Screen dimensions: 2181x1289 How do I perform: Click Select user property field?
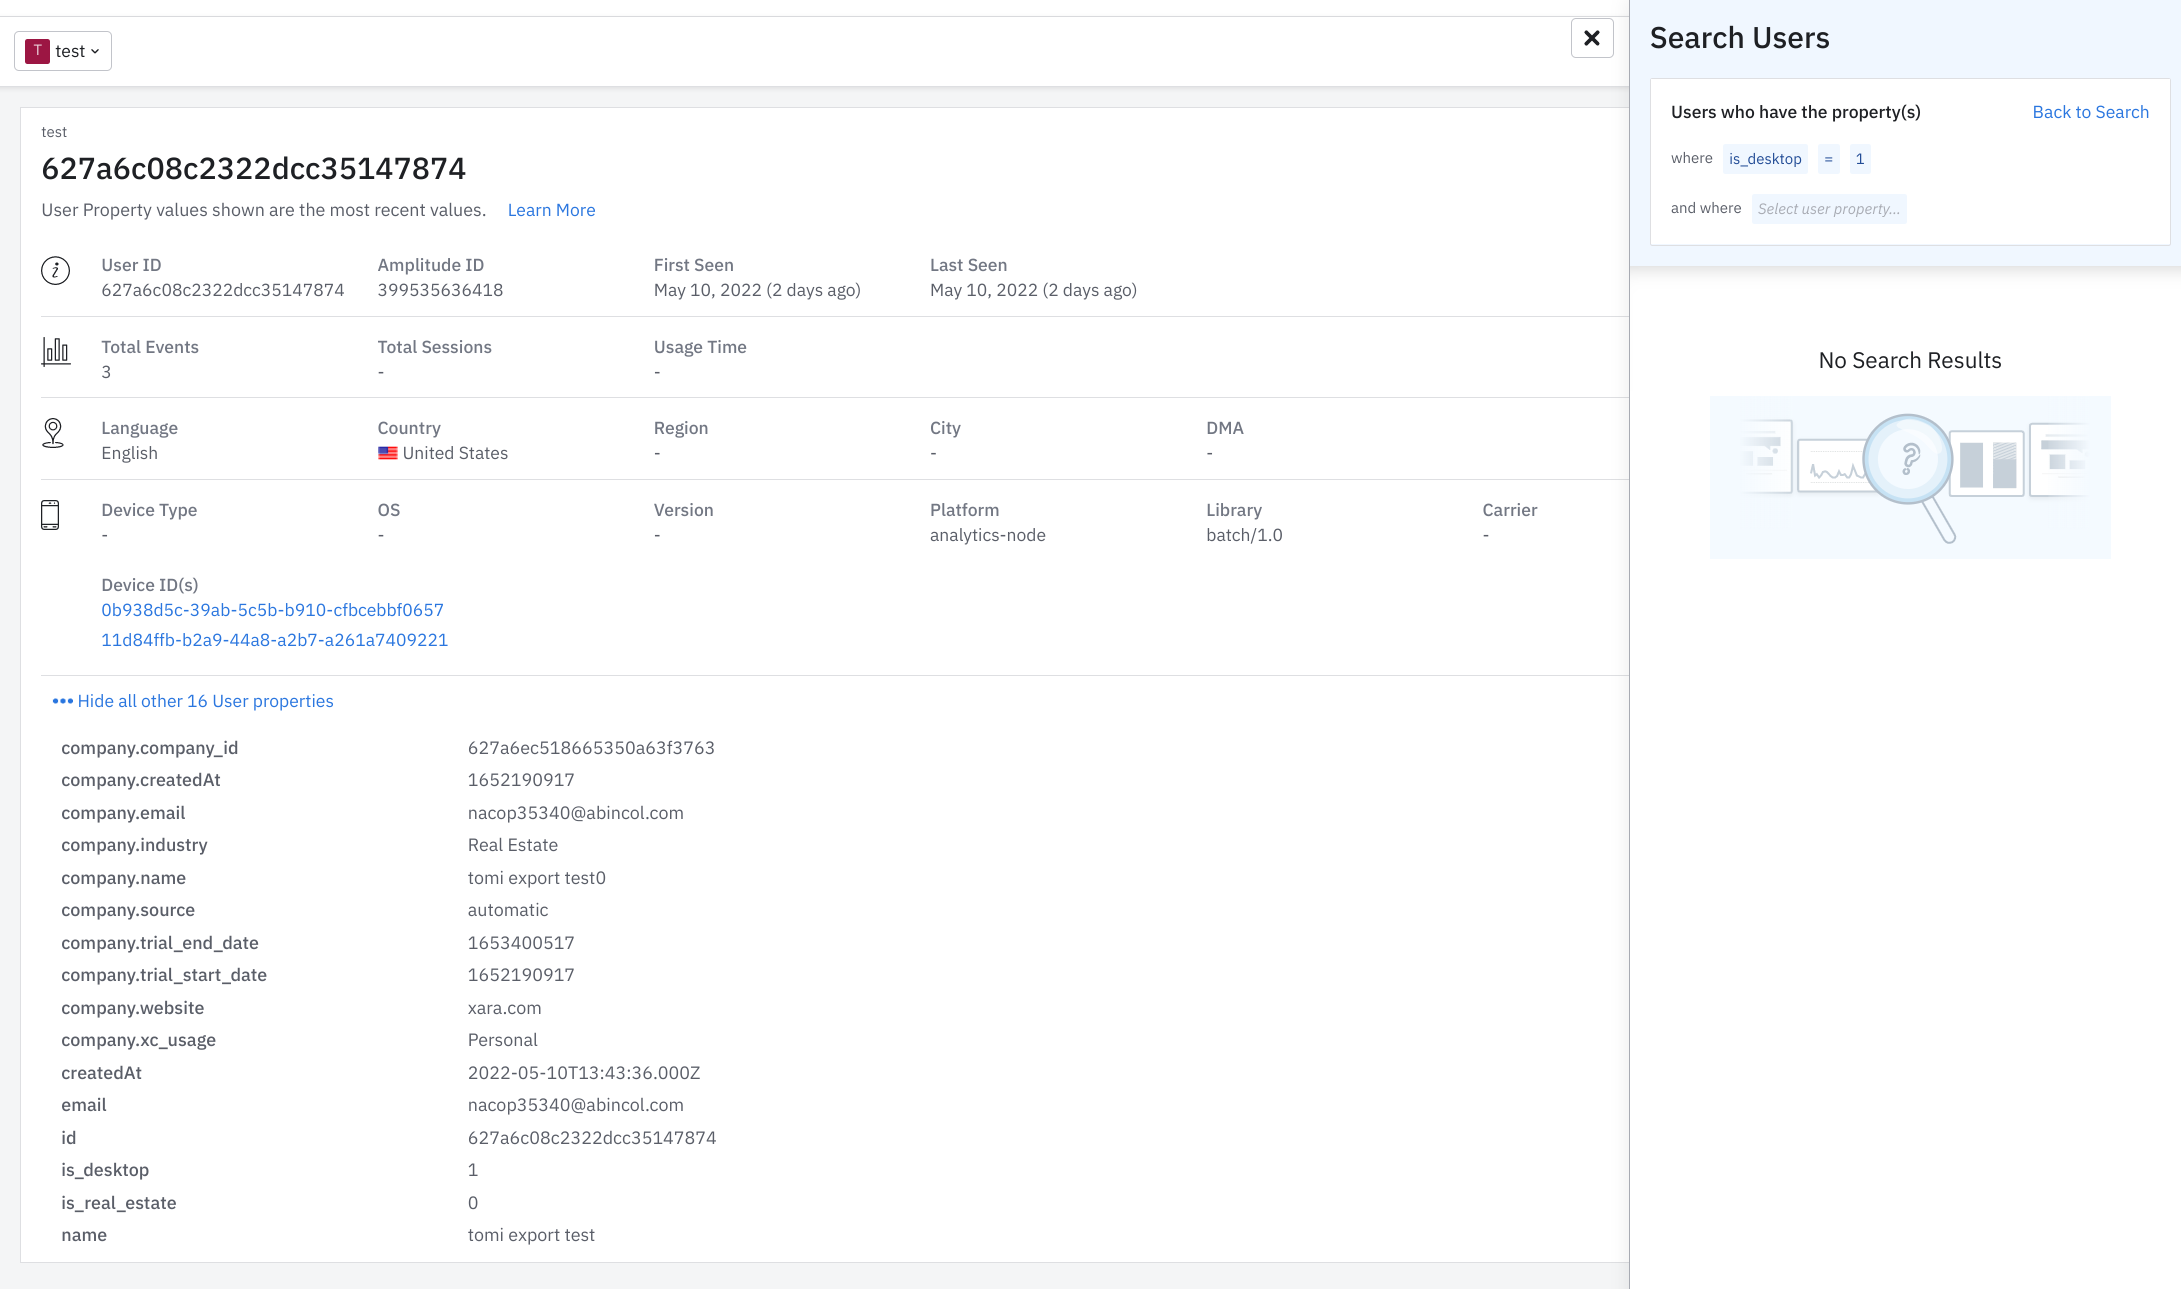click(x=1828, y=209)
